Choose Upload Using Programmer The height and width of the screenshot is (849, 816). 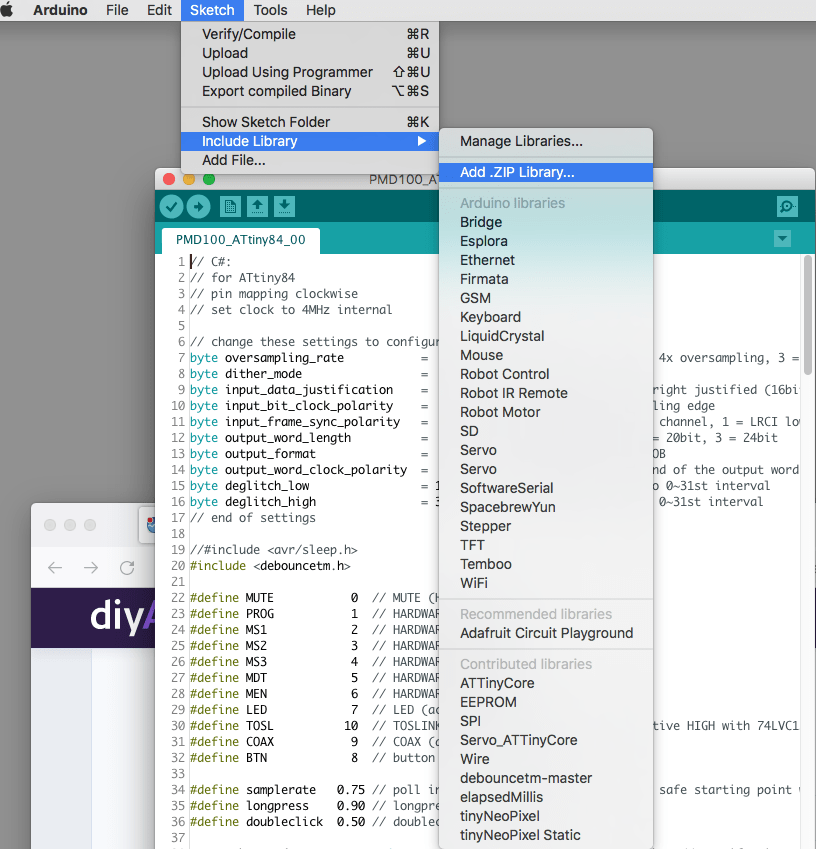tap(310, 72)
